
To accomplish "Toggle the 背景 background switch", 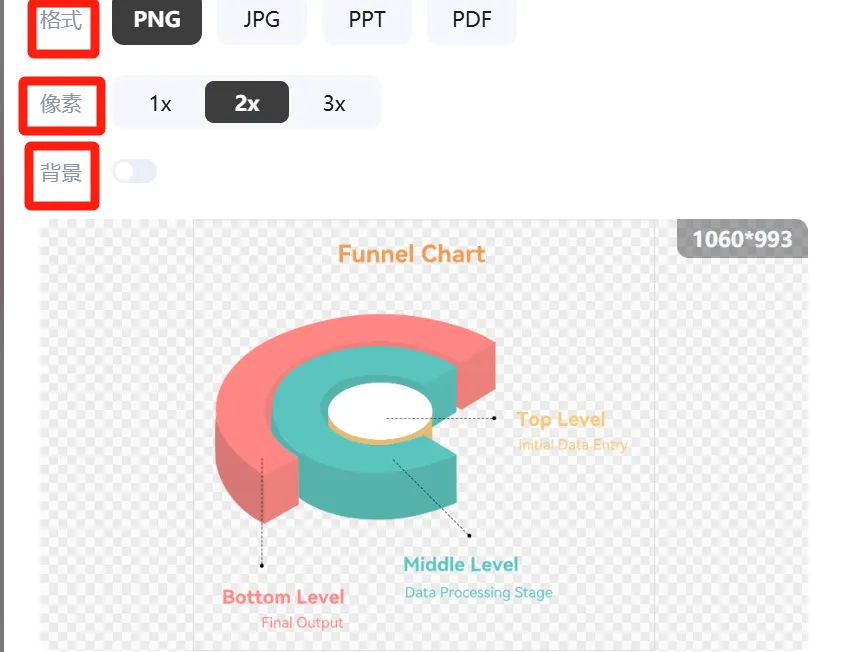I will click(x=134, y=172).
